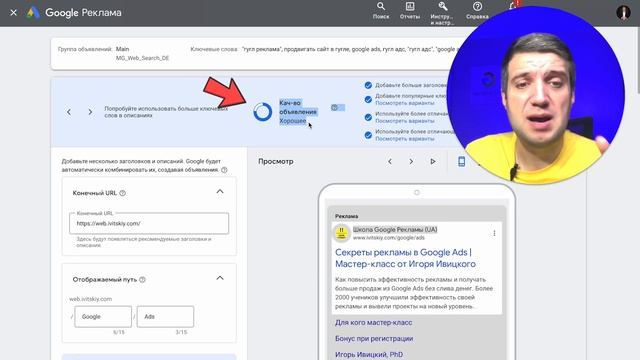Viewport: 640px width, 360px height.
Task: Go to next suggestion in ad strength bar
Action: (x=90, y=112)
